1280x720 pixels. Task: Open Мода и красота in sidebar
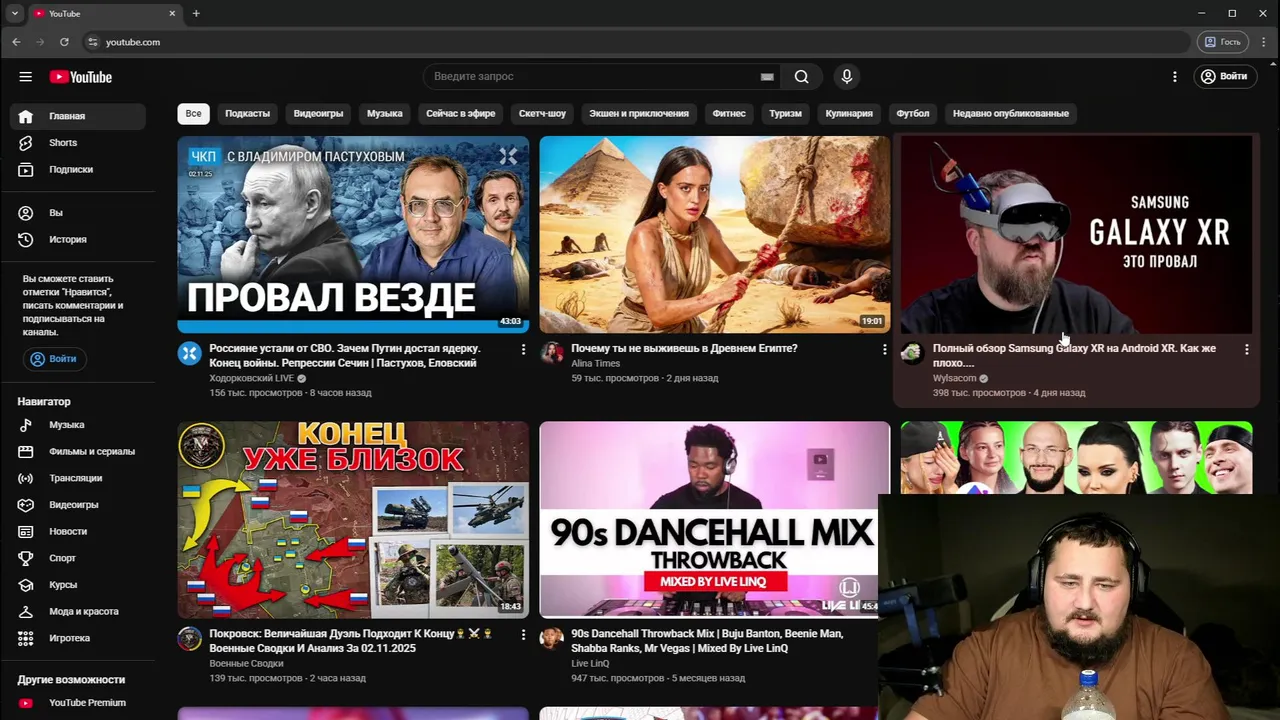[78, 611]
